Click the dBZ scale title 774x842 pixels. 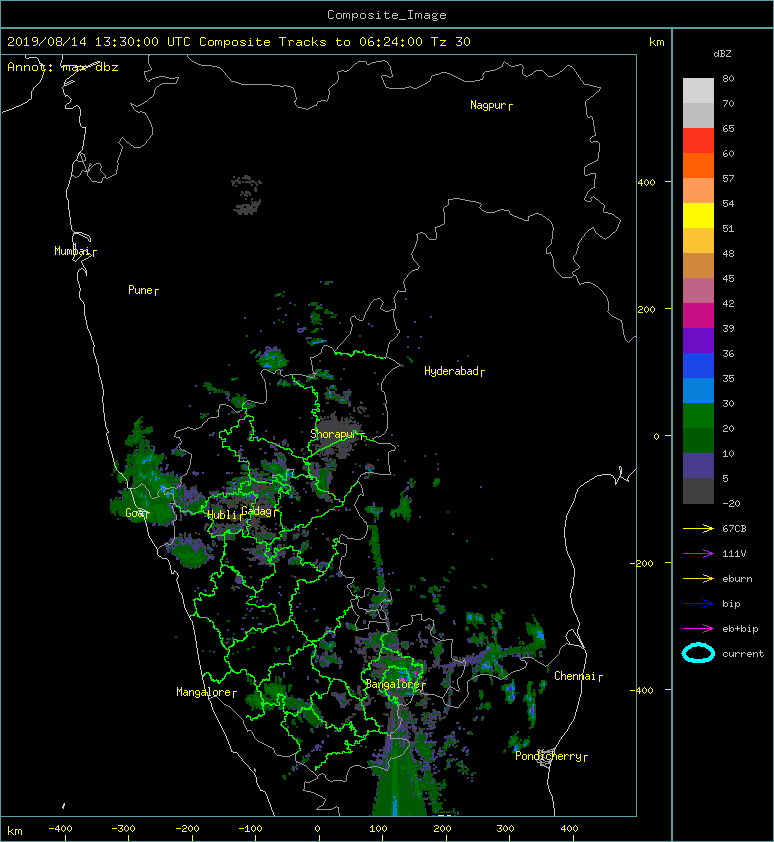(x=722, y=54)
